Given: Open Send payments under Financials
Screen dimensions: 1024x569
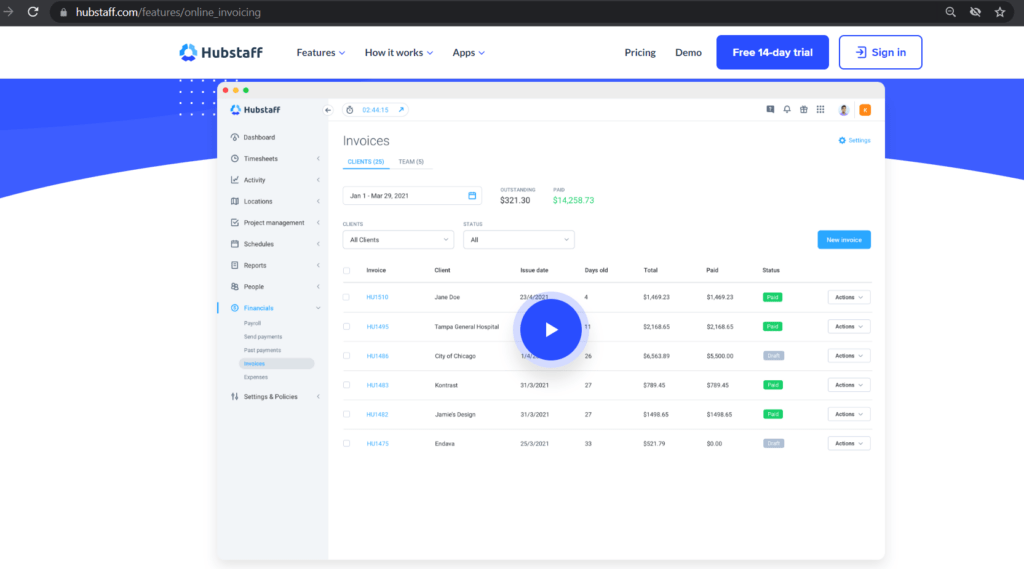Looking at the screenshot, I should pos(263,337).
